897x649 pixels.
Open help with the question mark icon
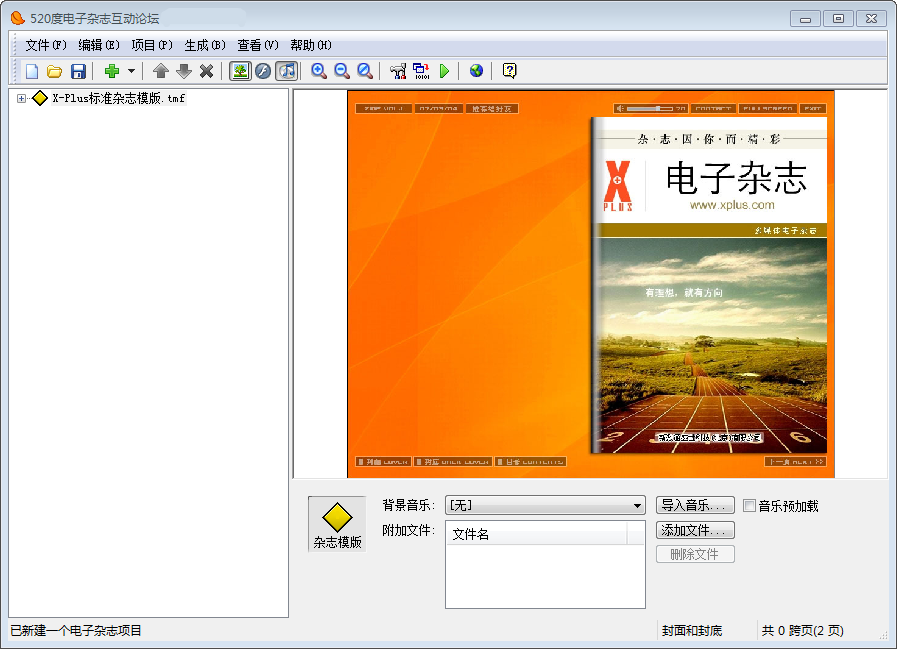(509, 71)
